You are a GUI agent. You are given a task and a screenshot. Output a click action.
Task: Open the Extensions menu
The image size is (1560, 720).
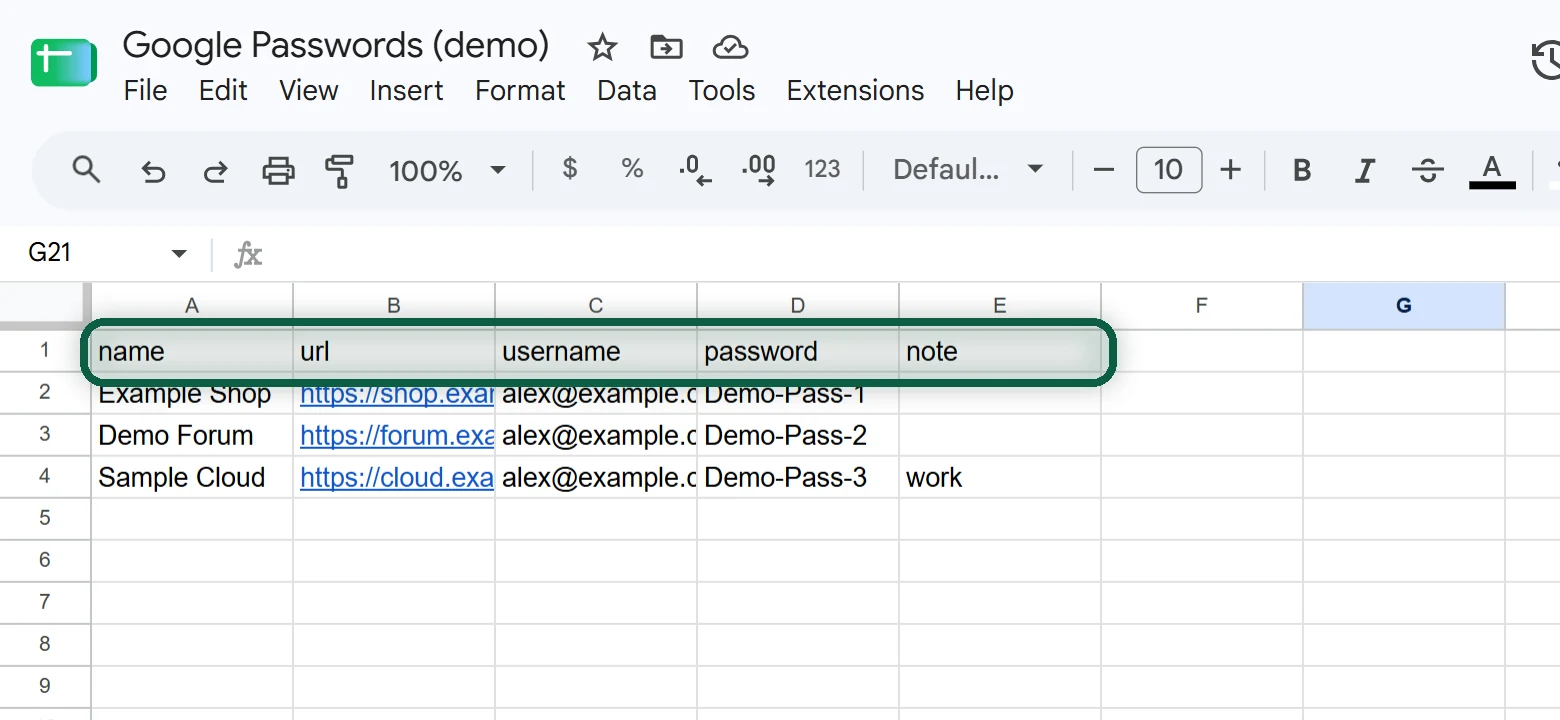(855, 90)
